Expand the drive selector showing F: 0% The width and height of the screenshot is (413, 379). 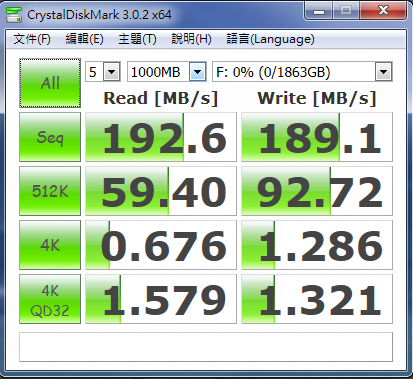click(383, 72)
